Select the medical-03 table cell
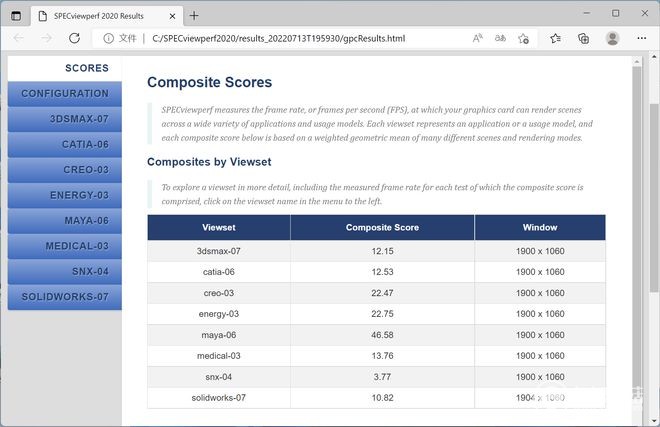The height and width of the screenshot is (427, 660). coord(219,356)
